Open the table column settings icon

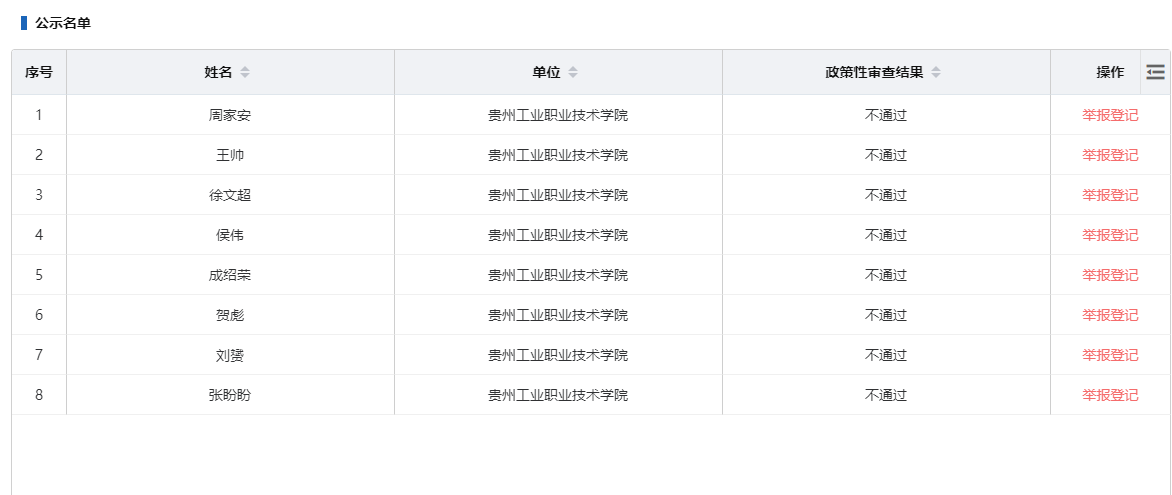pos(1155,72)
